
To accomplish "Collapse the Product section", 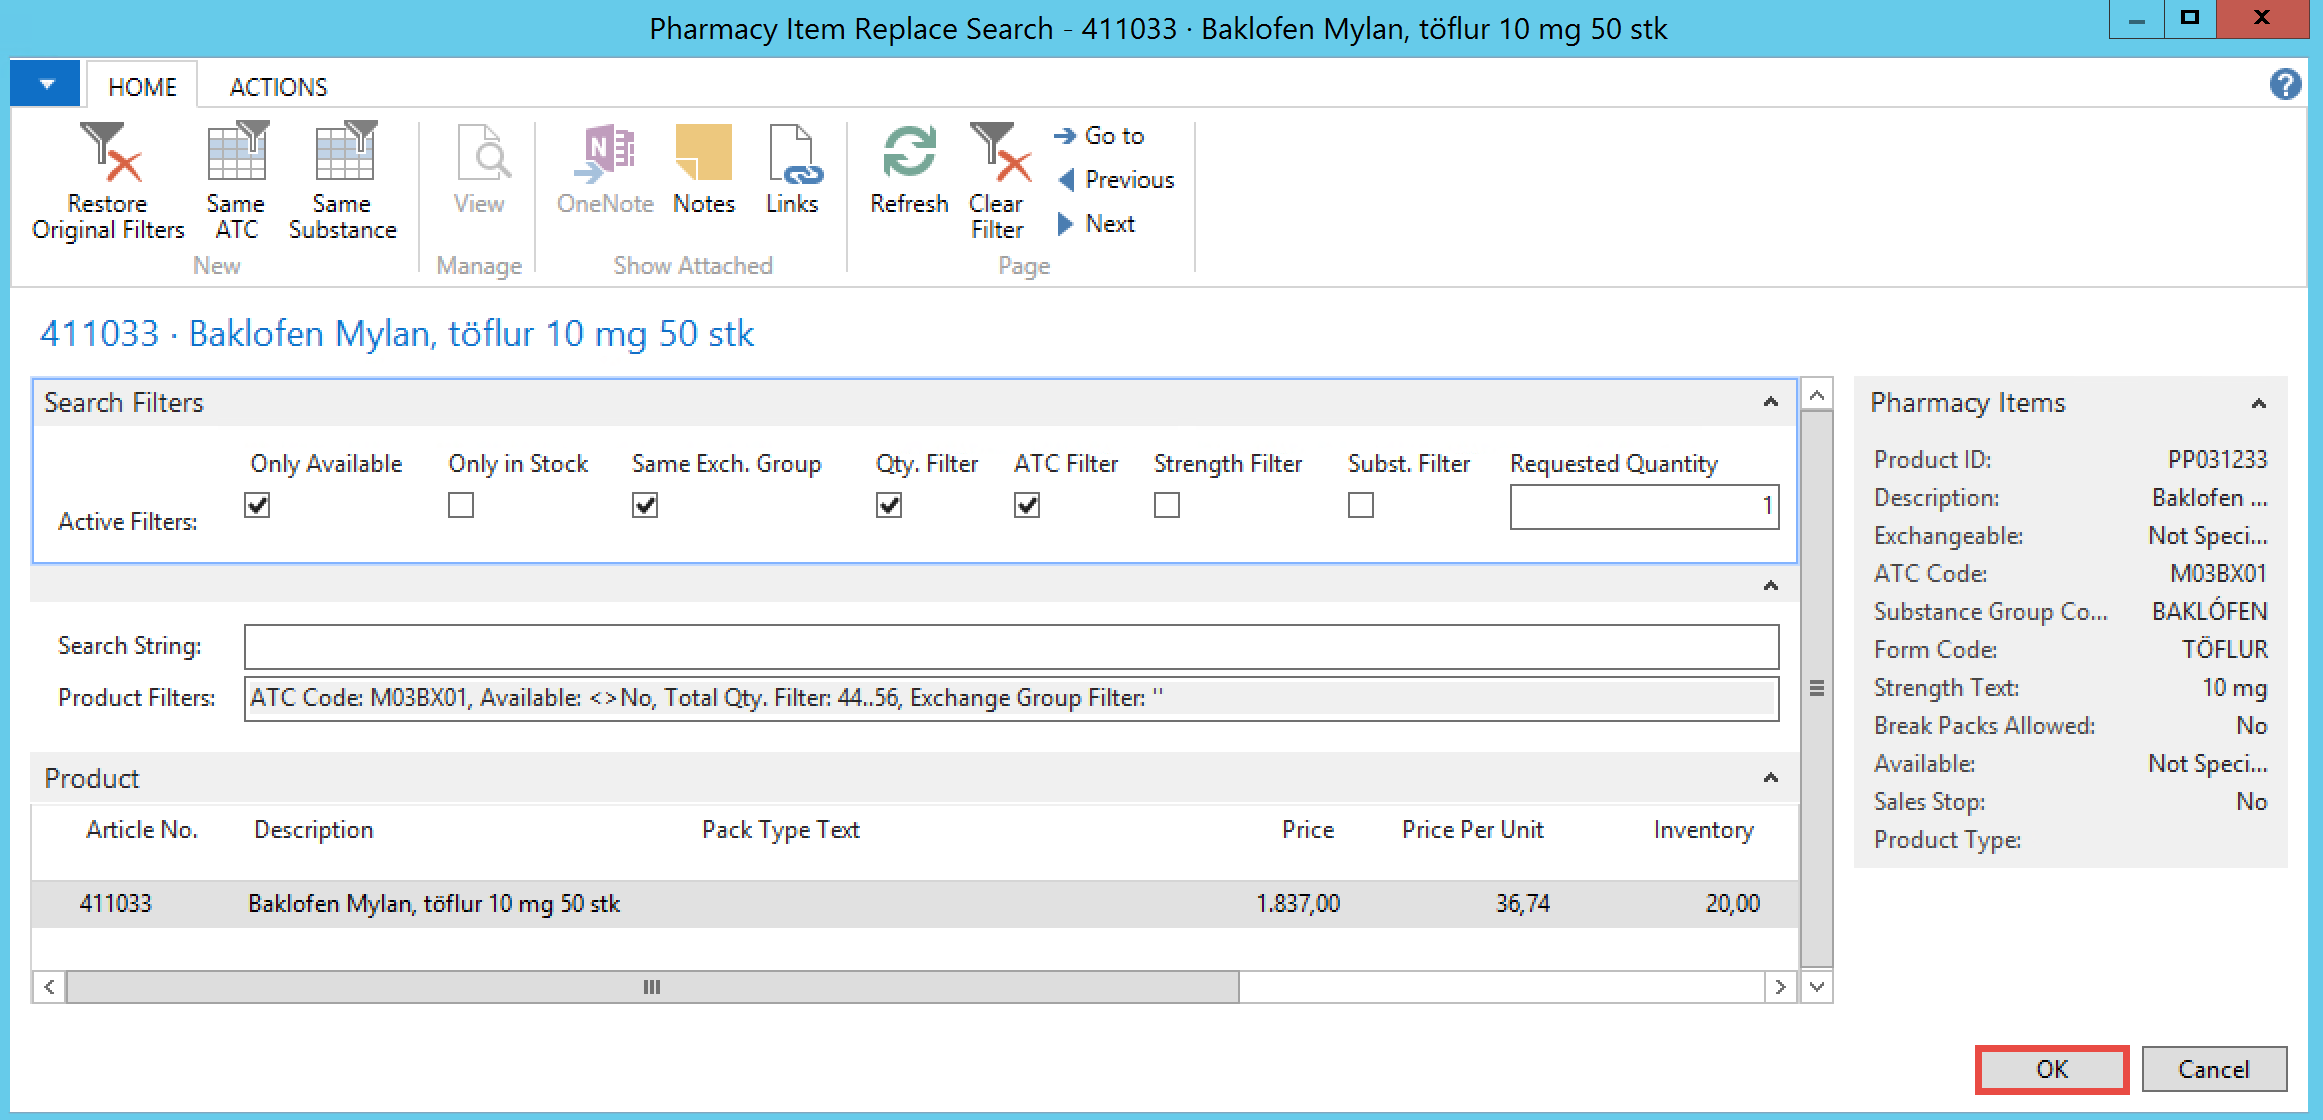I will [x=1770, y=778].
